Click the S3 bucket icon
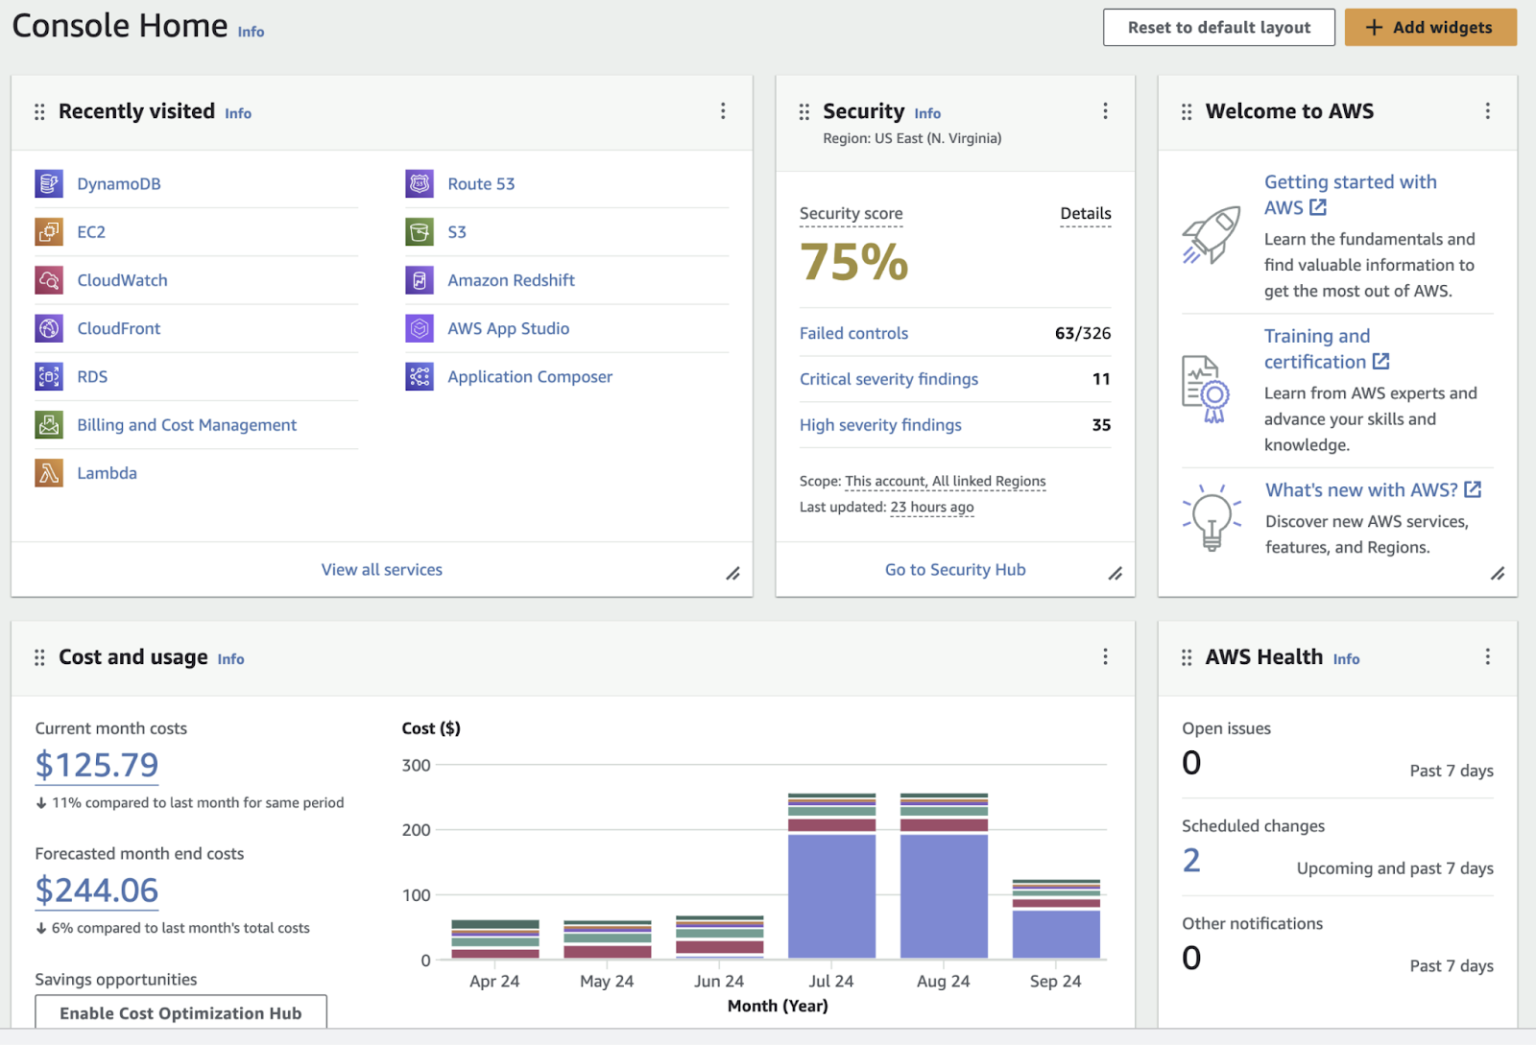The width and height of the screenshot is (1536, 1045). tap(420, 232)
